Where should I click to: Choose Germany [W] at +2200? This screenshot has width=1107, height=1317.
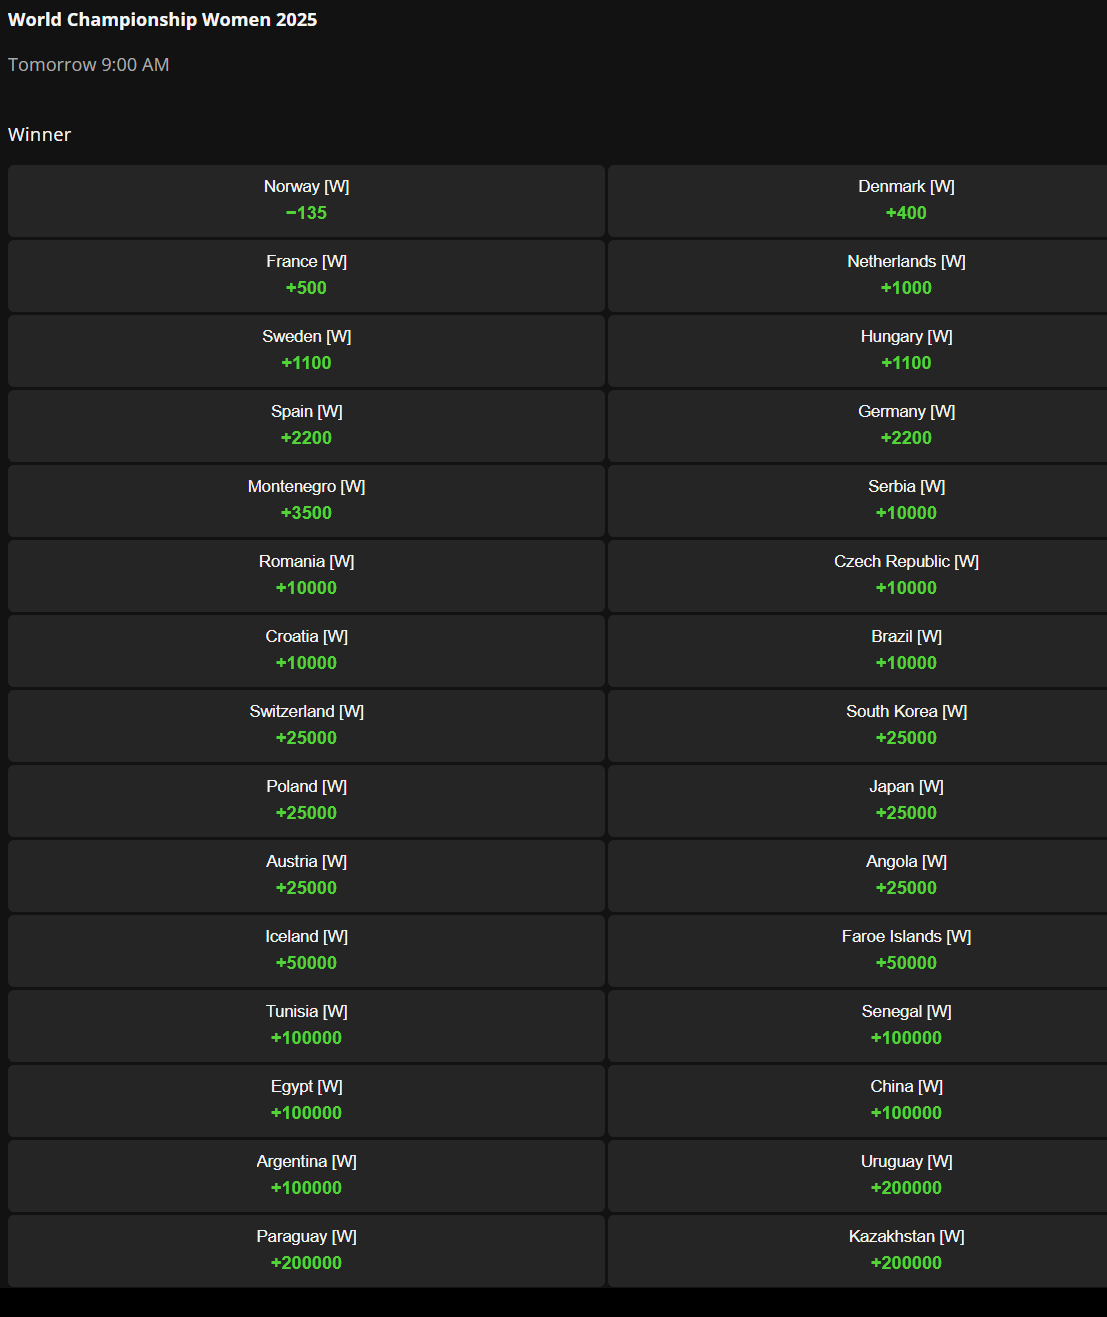tap(906, 426)
